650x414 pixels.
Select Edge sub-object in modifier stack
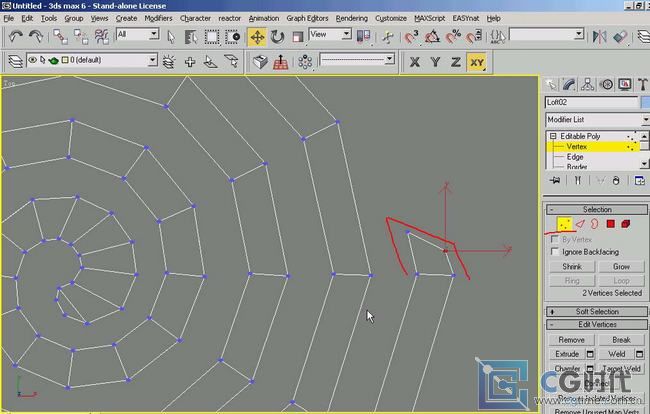[x=575, y=157]
